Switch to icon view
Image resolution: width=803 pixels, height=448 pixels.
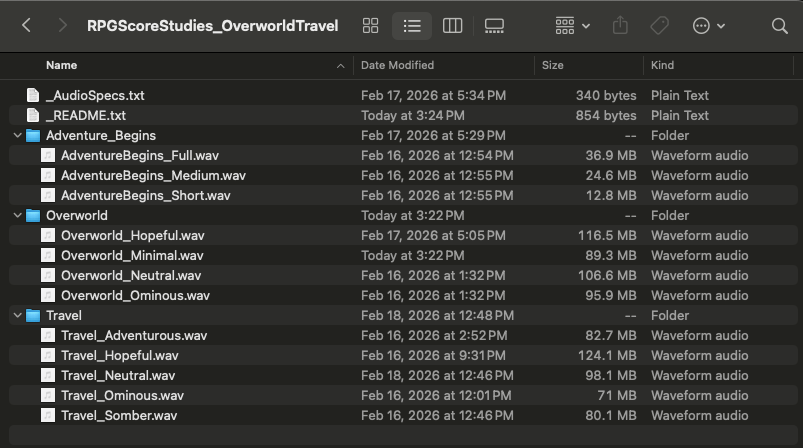pos(370,26)
